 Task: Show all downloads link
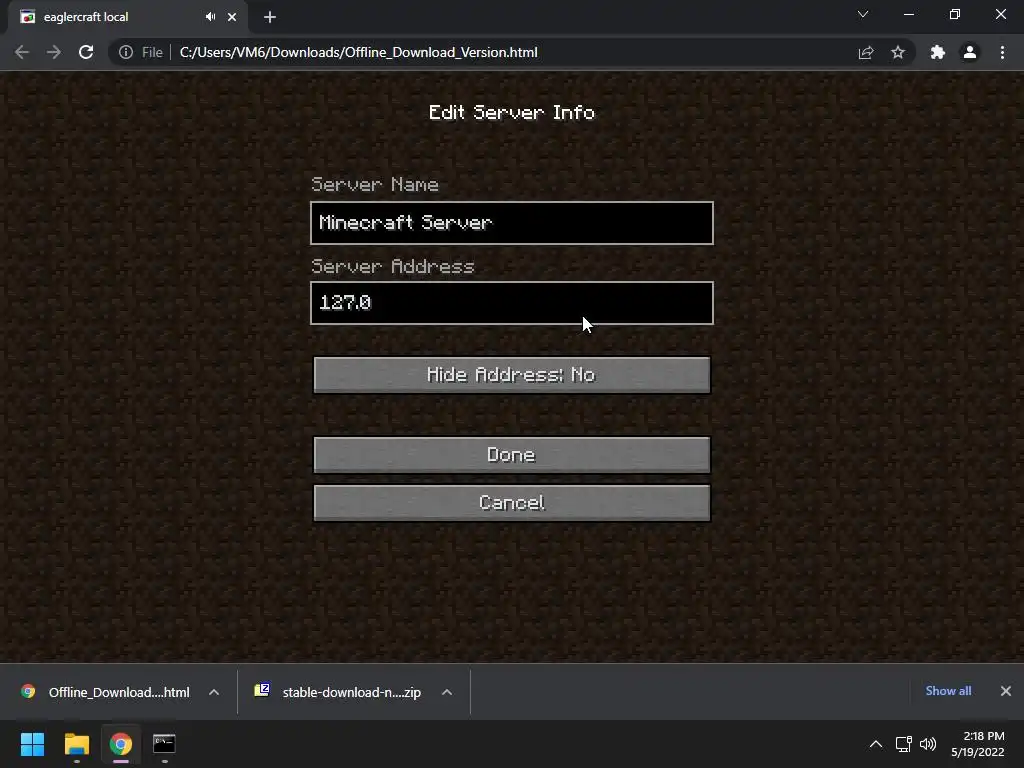pos(948,691)
